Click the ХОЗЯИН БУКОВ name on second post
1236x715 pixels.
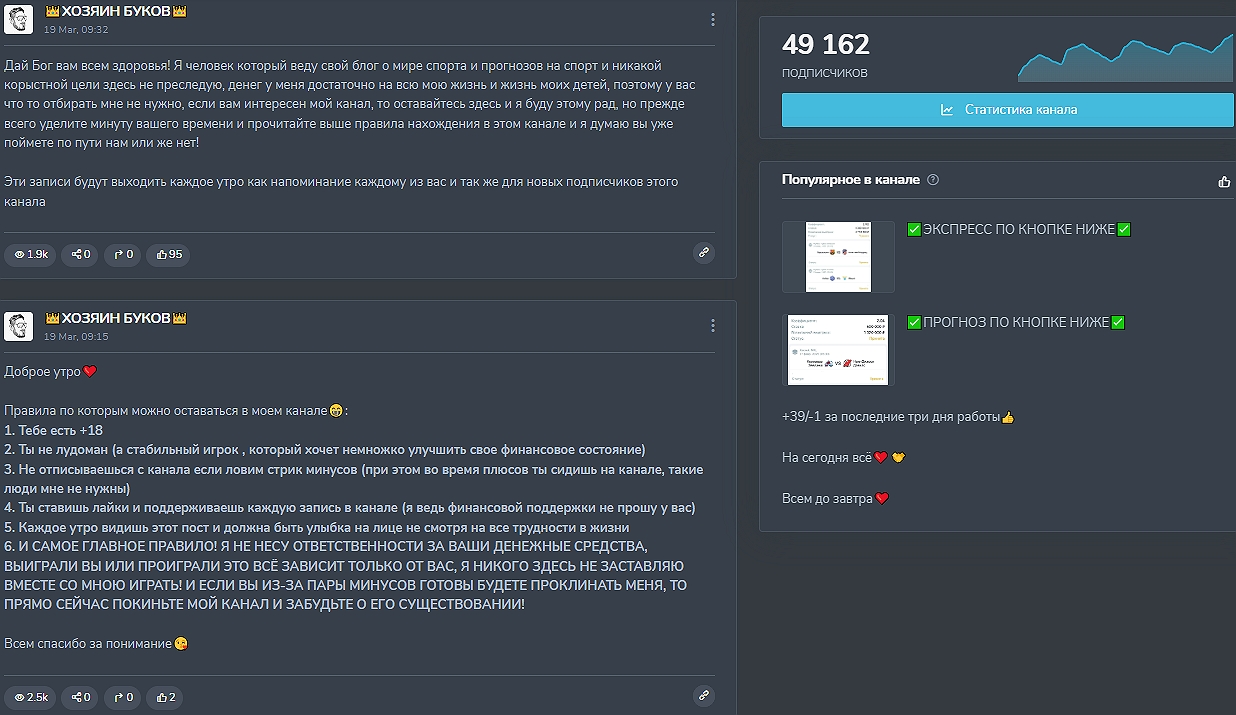pos(116,318)
